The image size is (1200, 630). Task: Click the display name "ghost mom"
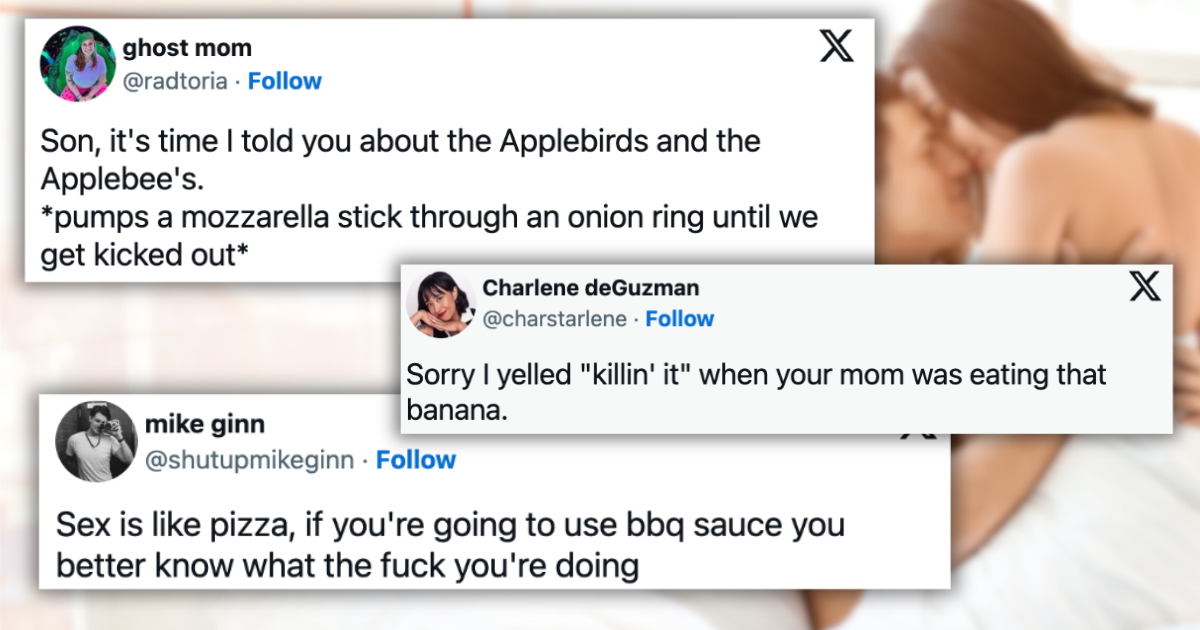pos(187,48)
